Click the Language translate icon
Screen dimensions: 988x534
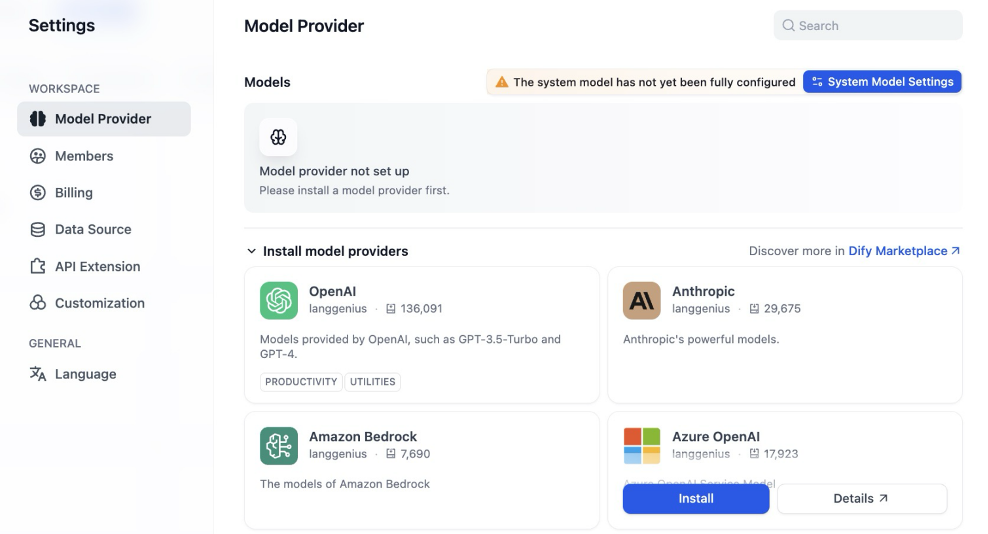38,374
